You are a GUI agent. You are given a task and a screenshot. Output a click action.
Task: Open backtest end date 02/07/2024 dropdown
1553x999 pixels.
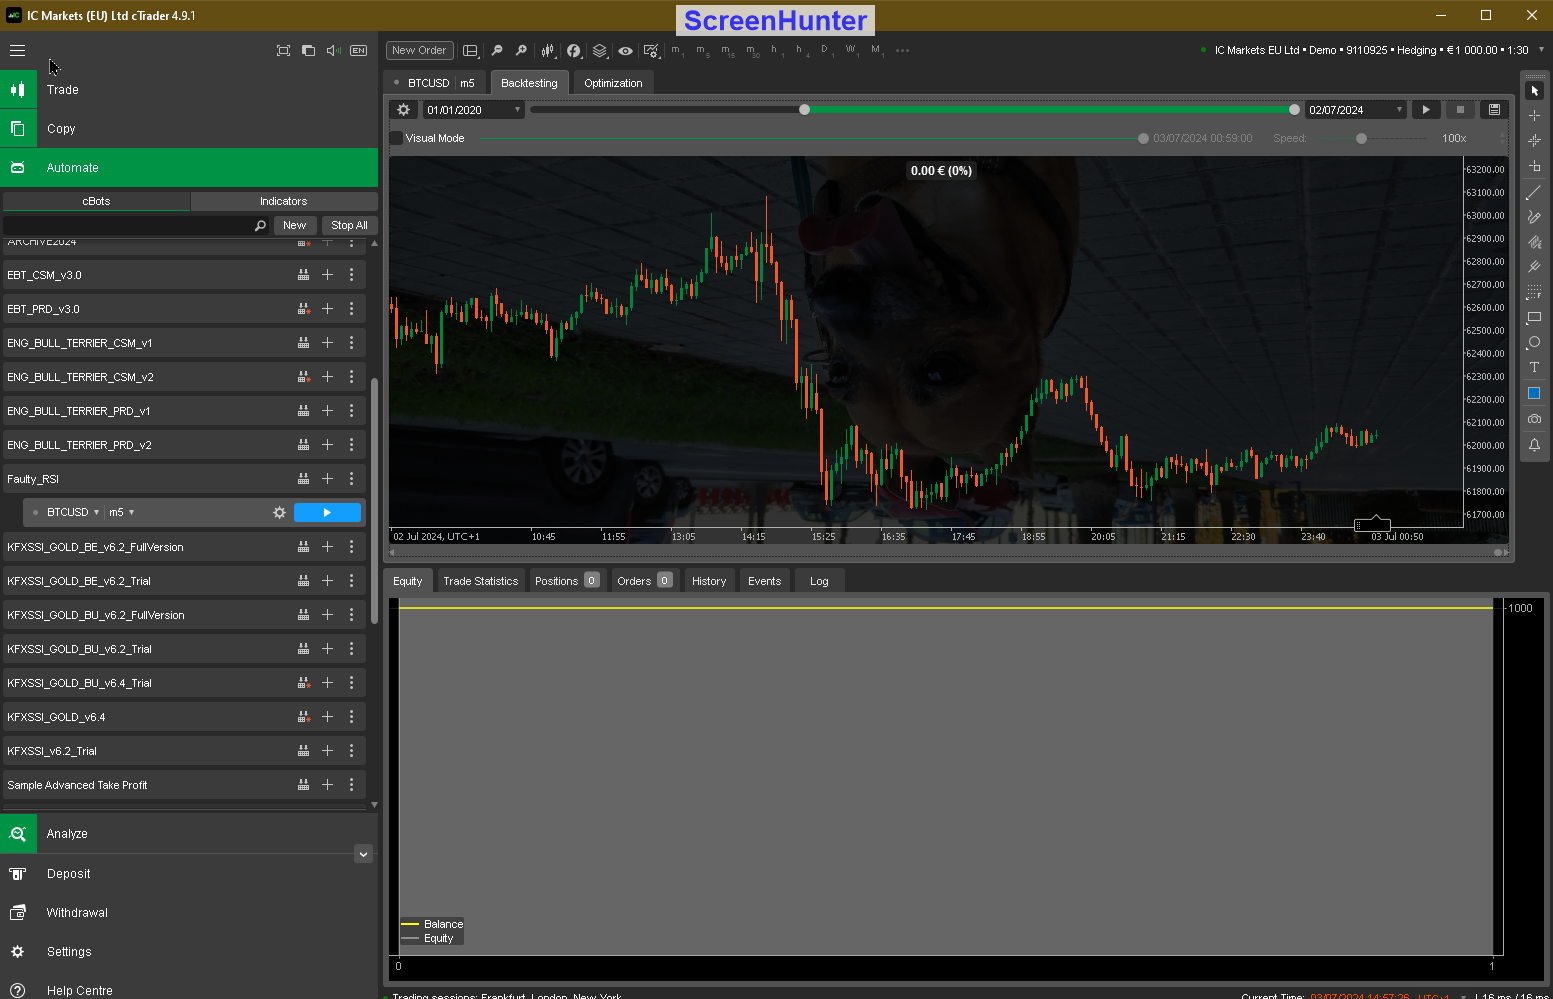(1356, 110)
